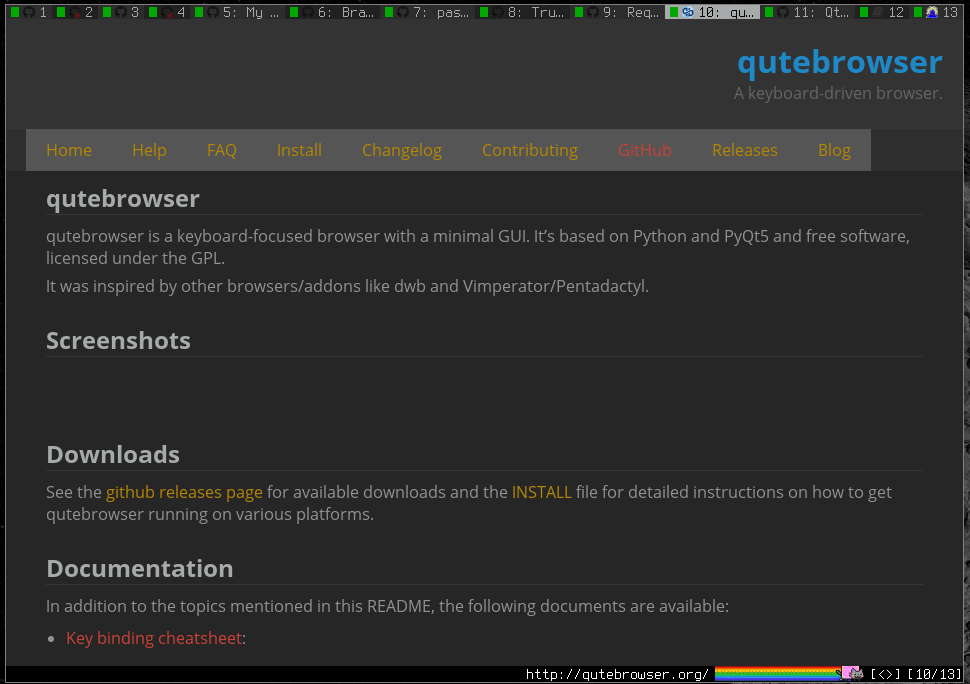Switch to tab 2
Image resolution: width=970 pixels, height=684 pixels.
click(74, 12)
